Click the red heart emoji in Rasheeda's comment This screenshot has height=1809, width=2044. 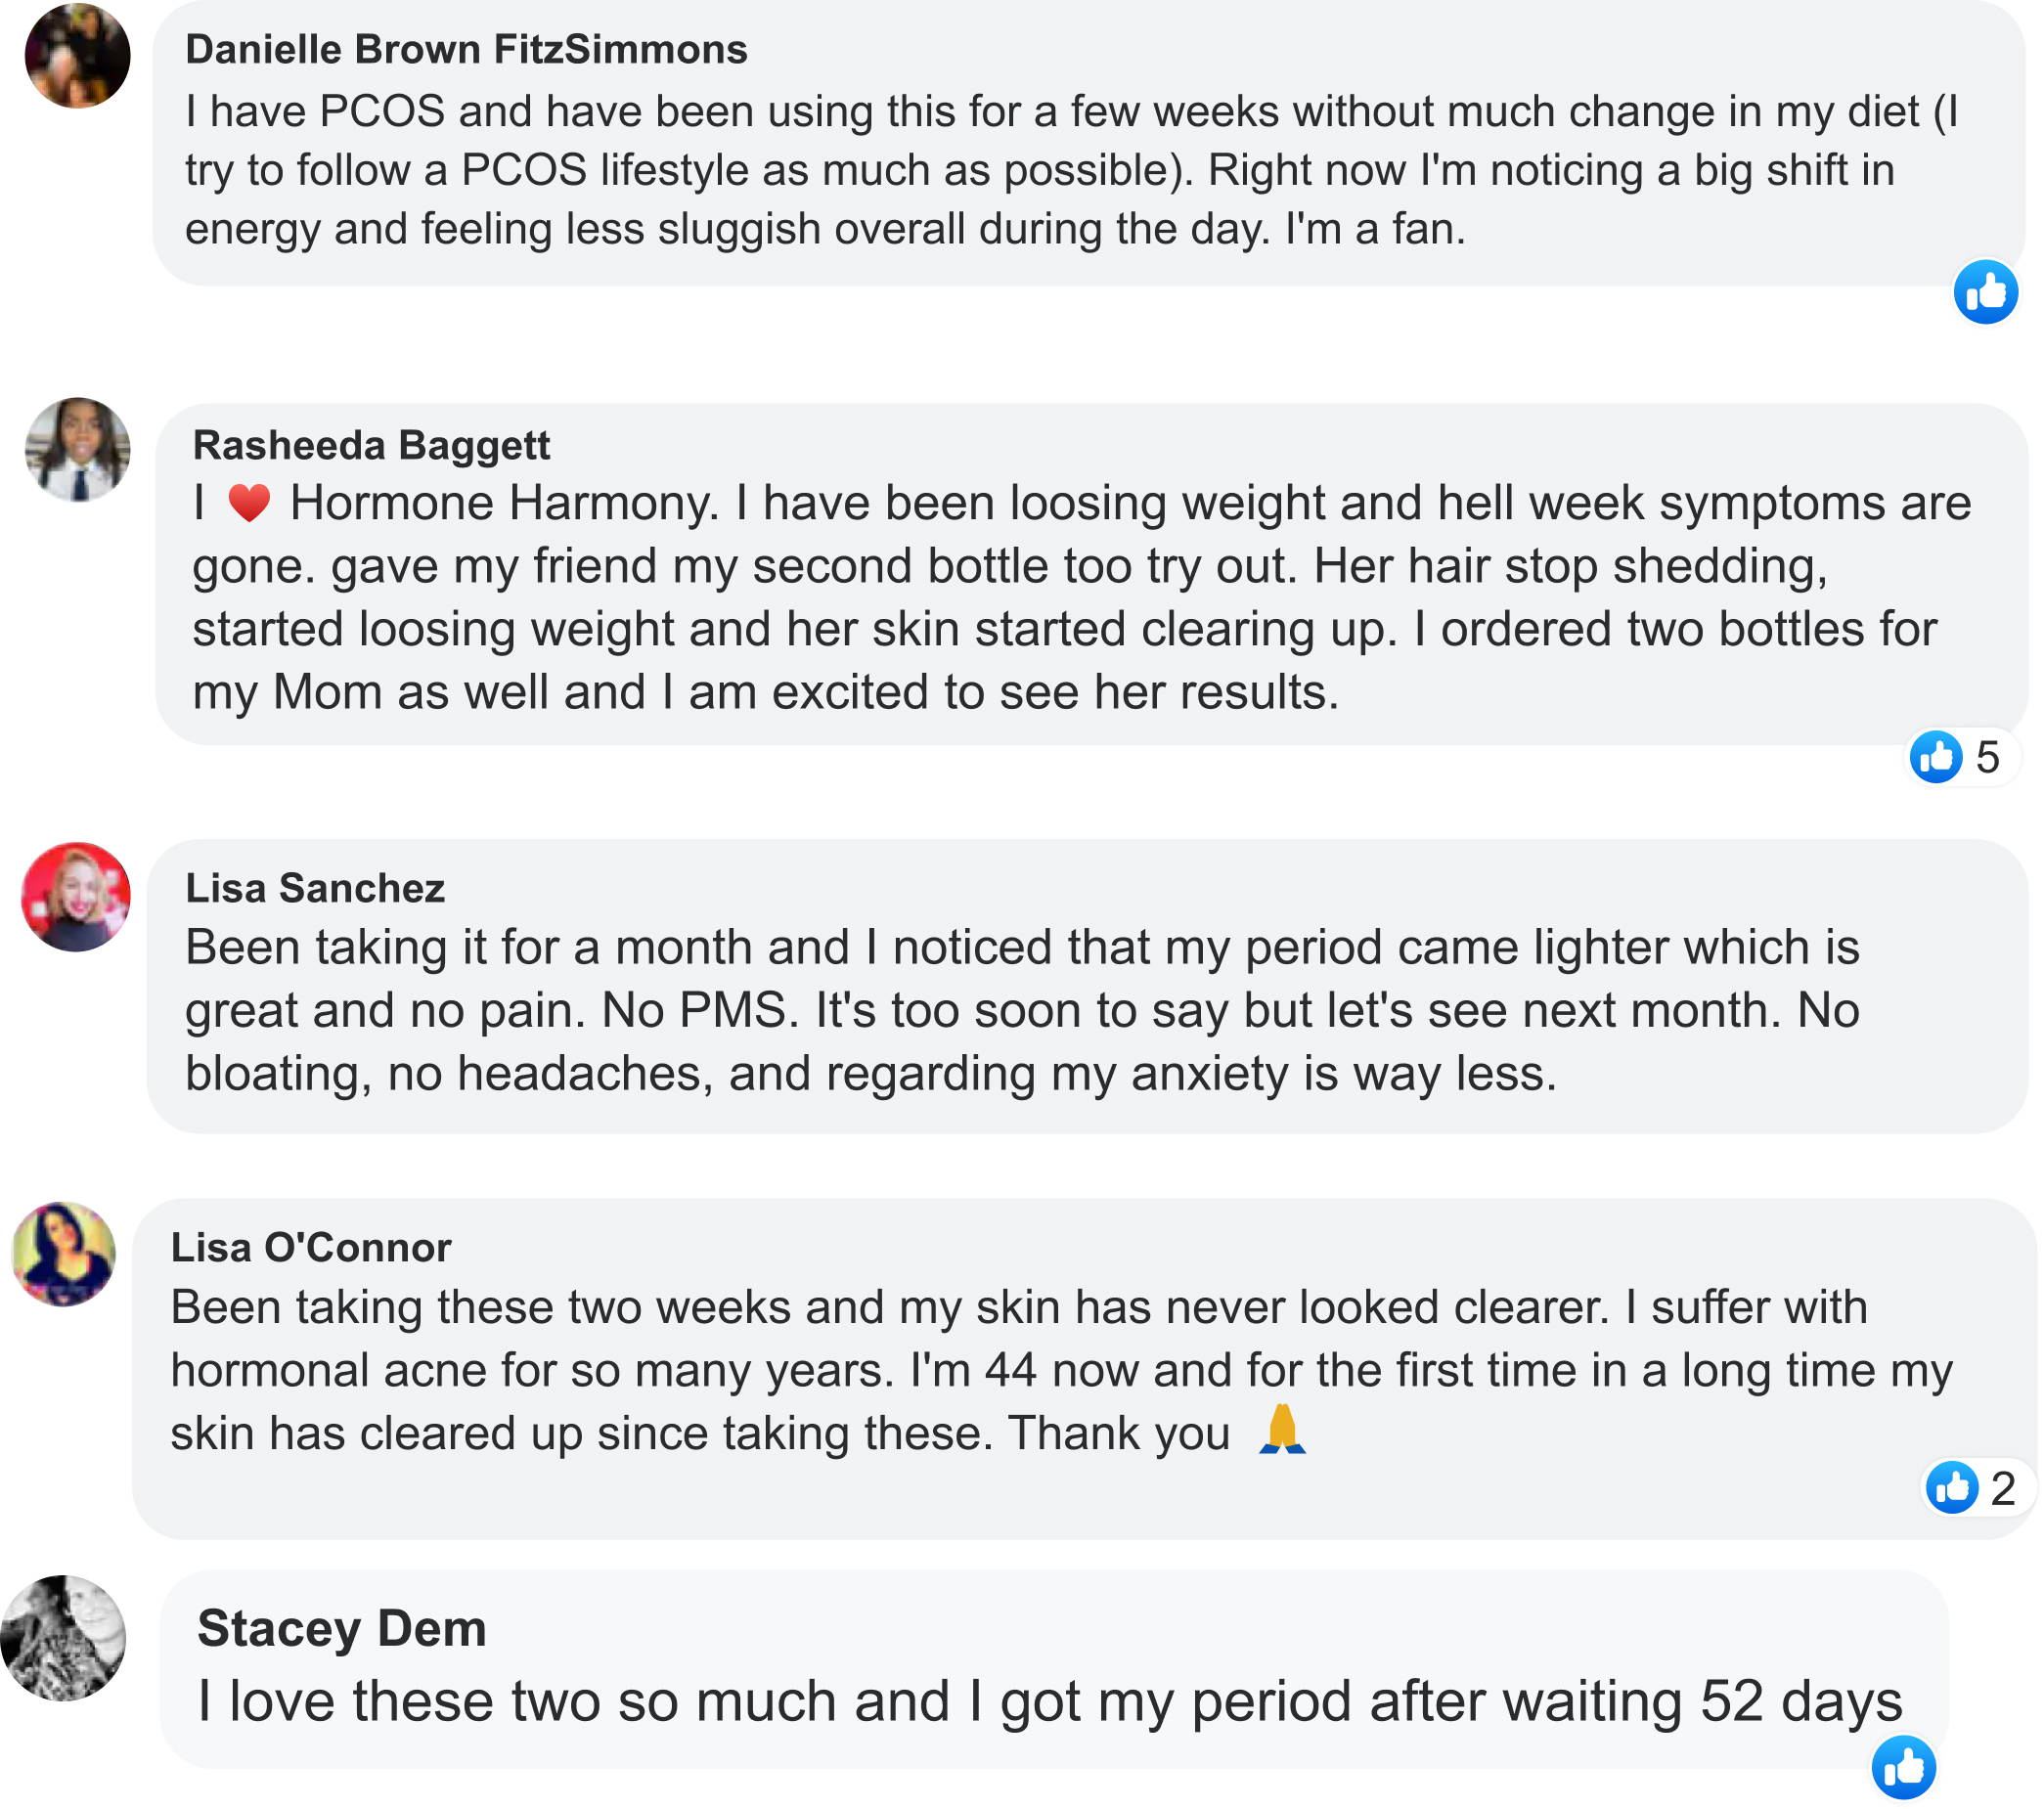[x=249, y=503]
